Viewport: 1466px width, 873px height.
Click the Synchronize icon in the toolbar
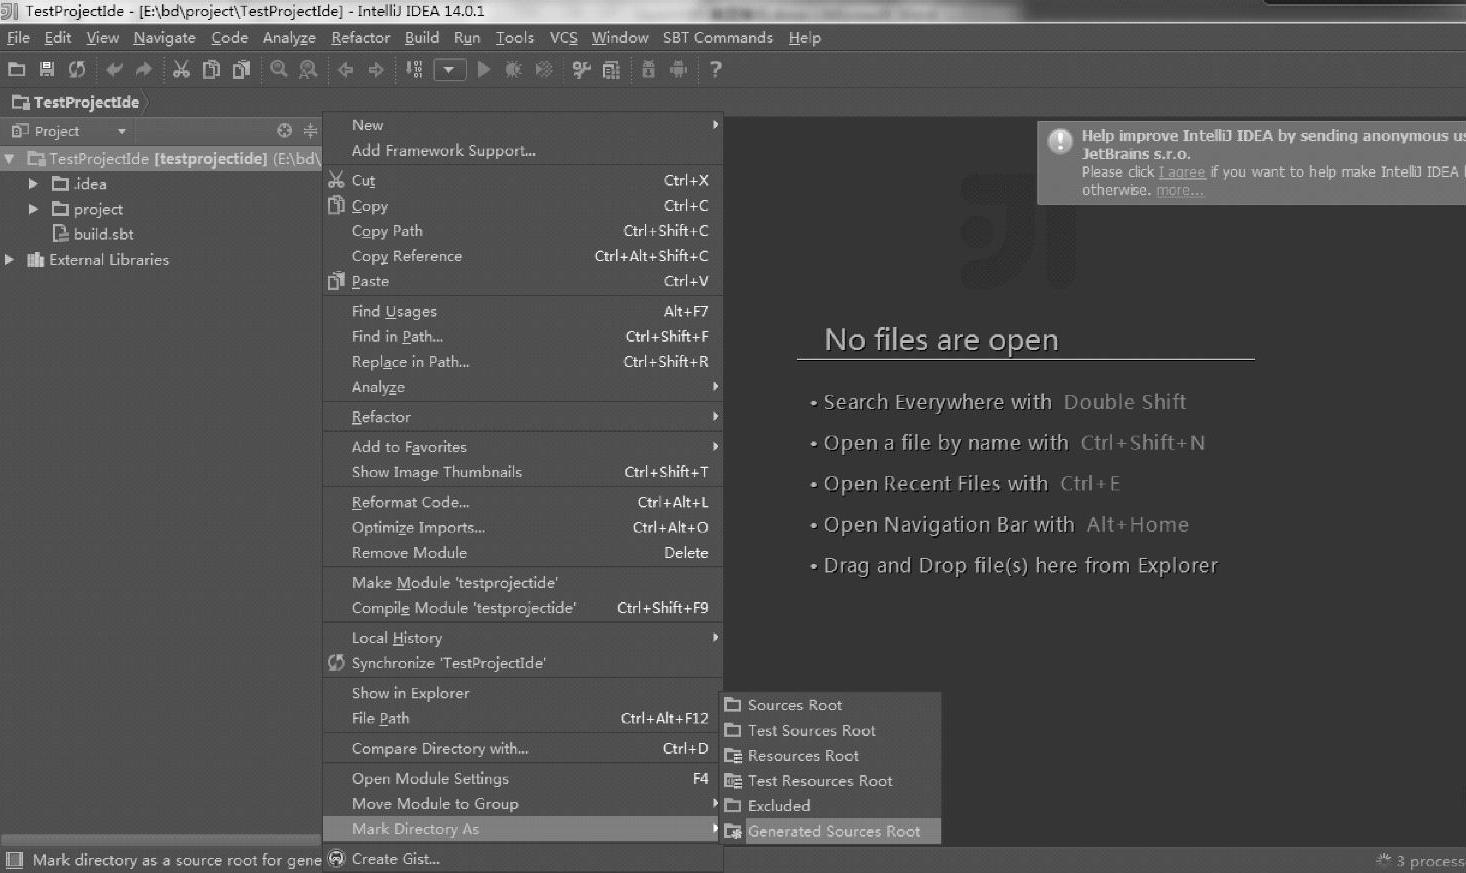tap(77, 69)
